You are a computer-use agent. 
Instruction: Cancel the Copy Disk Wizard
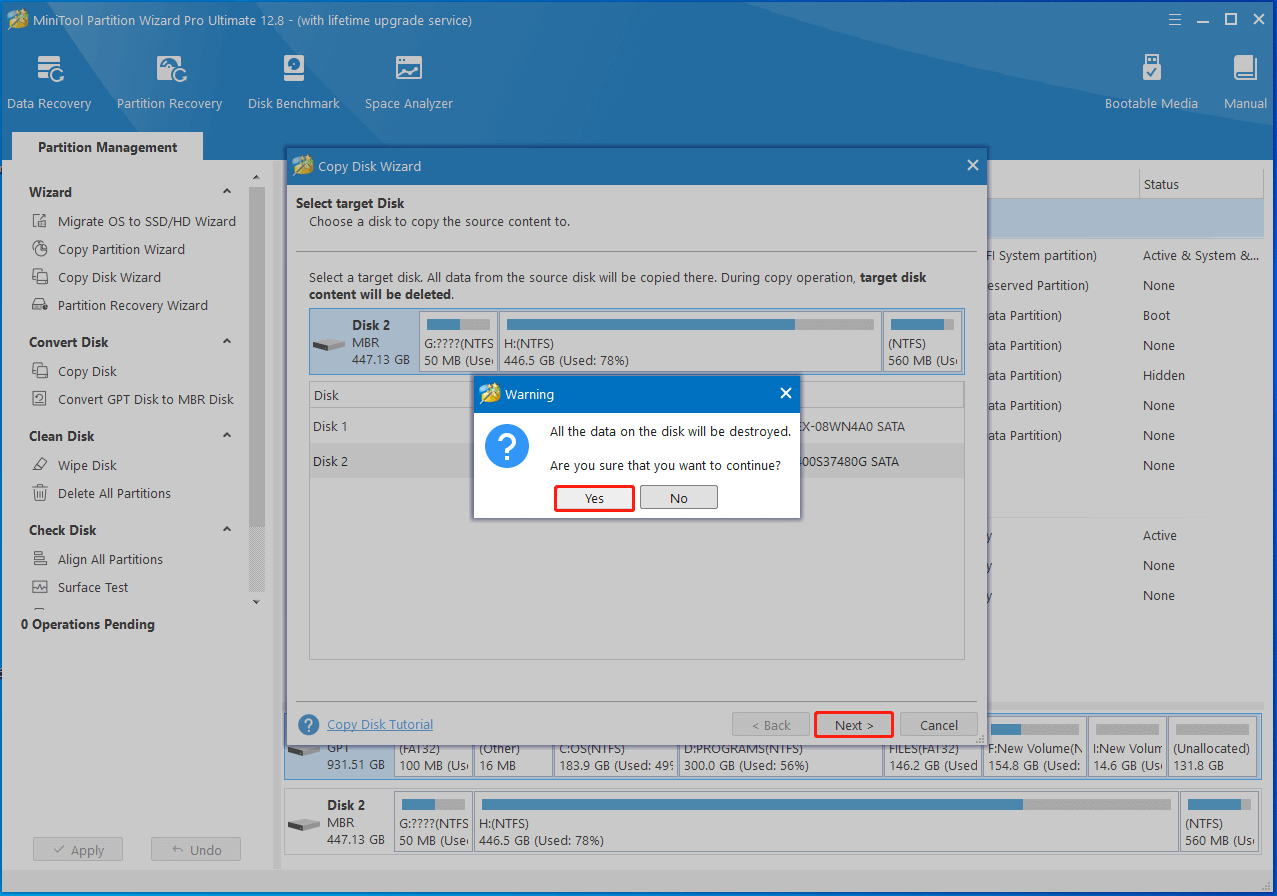point(938,725)
